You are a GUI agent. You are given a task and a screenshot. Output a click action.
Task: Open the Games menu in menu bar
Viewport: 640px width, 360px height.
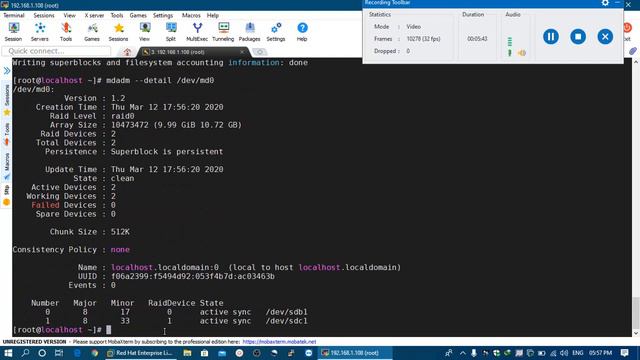138,15
